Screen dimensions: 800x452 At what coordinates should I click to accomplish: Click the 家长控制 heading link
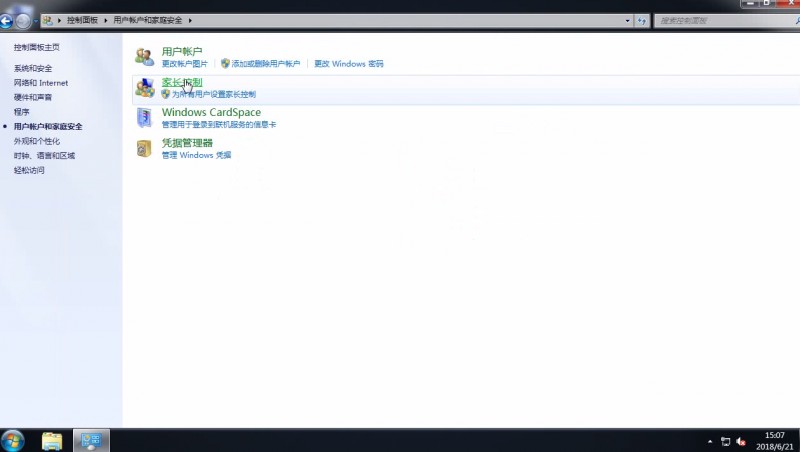click(x=182, y=82)
